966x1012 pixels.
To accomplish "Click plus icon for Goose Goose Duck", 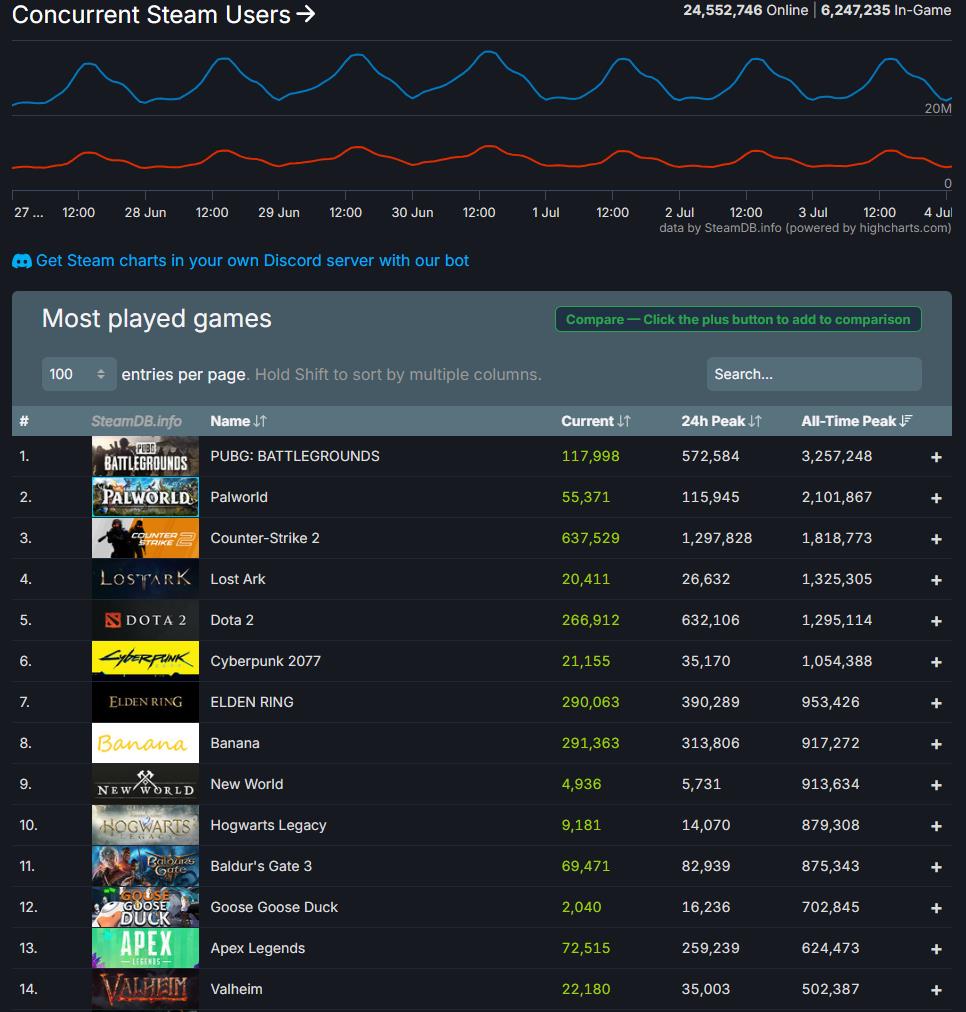I will click(x=936, y=908).
